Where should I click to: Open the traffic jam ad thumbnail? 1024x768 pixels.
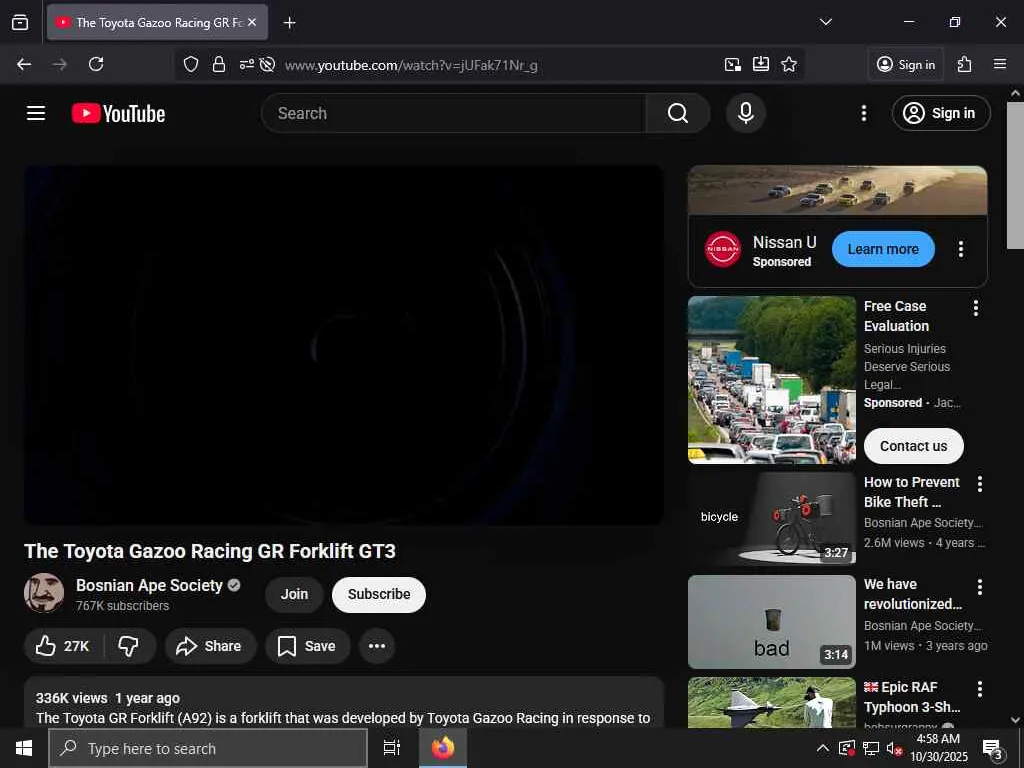pyautogui.click(x=771, y=380)
